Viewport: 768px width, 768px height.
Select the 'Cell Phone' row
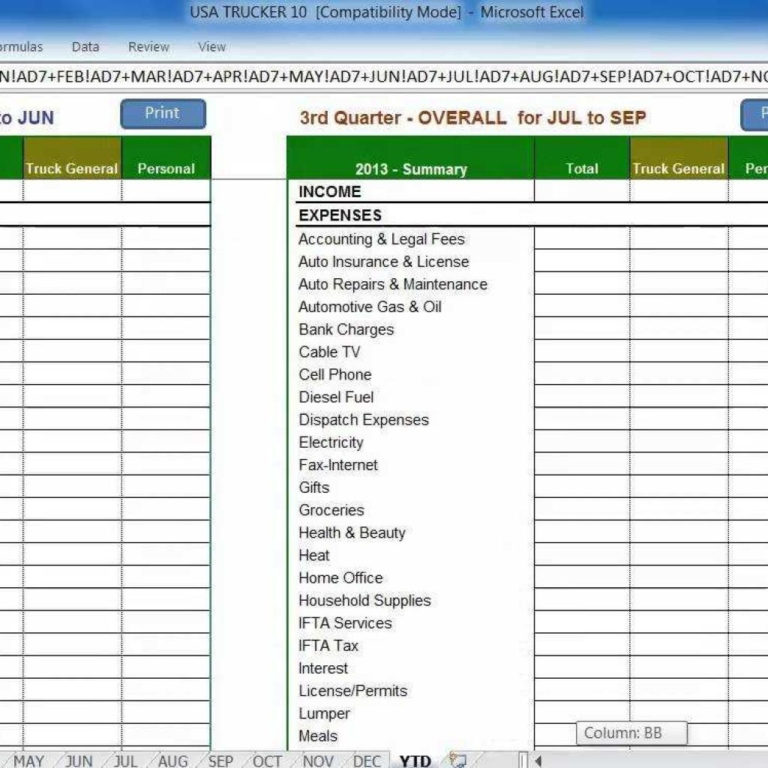pyautogui.click(x=335, y=374)
